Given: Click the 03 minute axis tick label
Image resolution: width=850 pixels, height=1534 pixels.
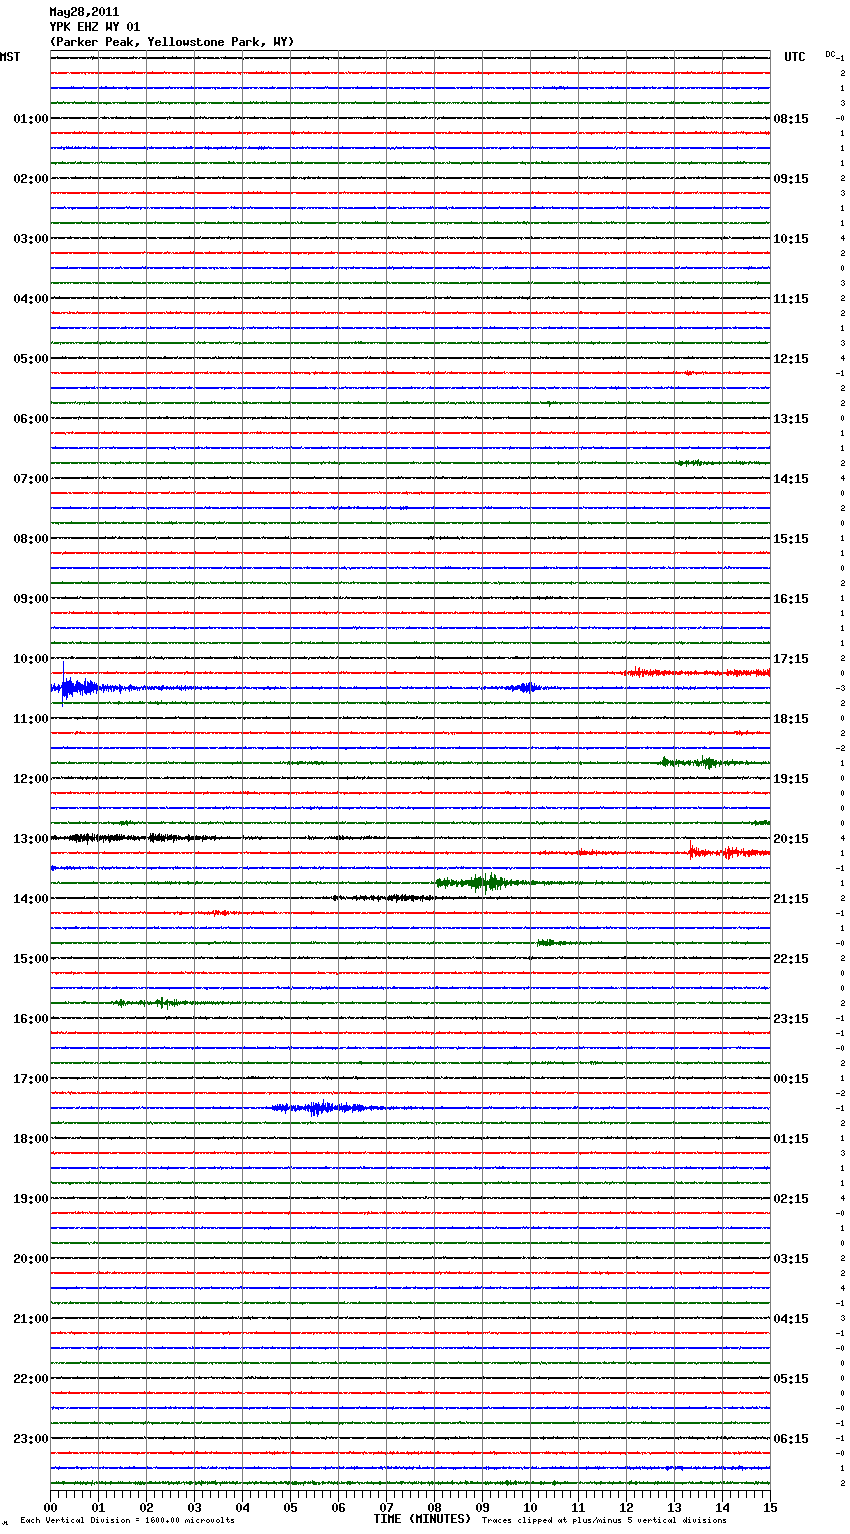Looking at the screenshot, I should click(x=194, y=1507).
